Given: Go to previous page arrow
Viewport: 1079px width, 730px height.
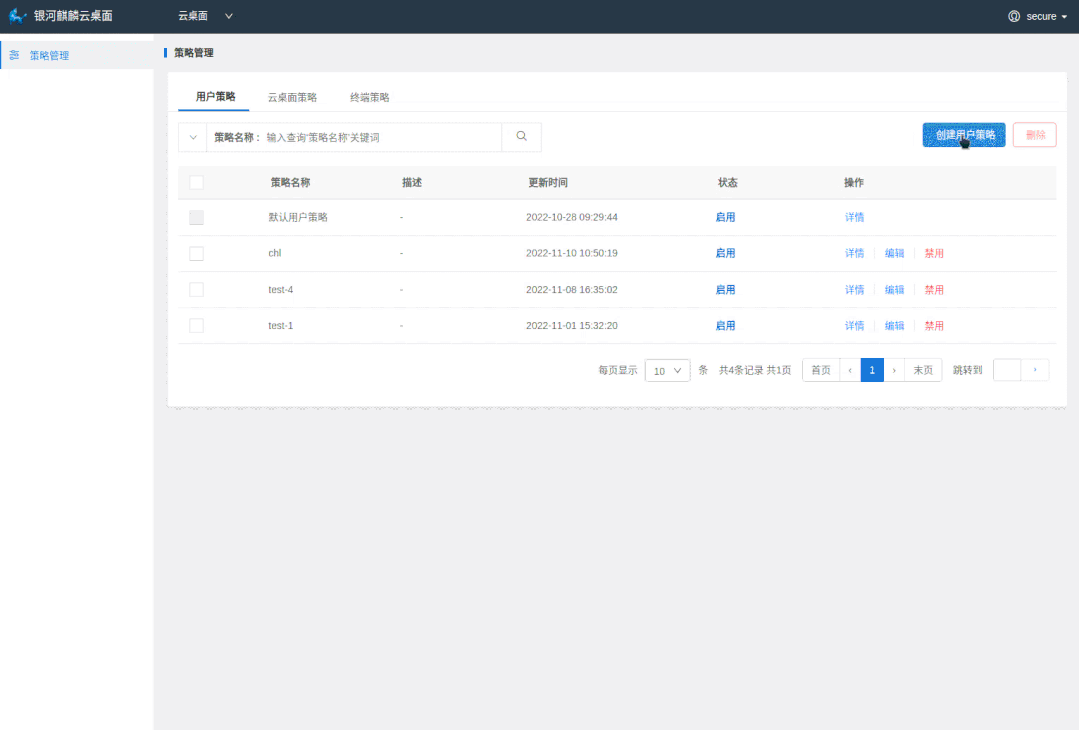Looking at the screenshot, I should pos(850,370).
